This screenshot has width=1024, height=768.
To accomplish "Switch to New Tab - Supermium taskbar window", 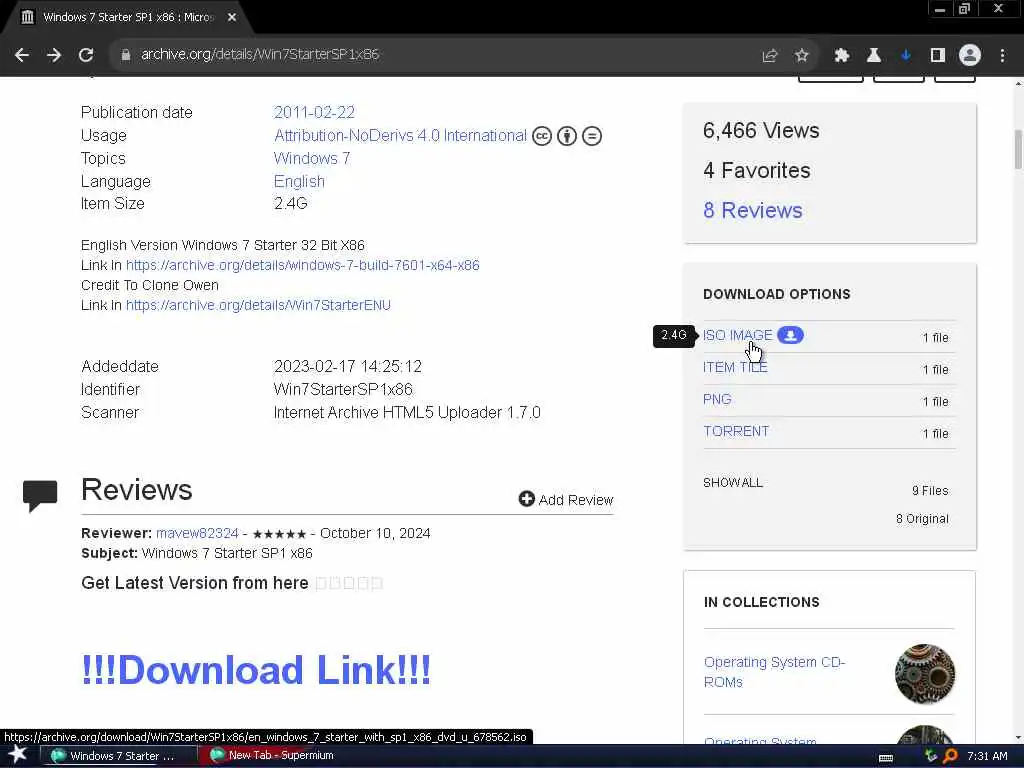I will coord(281,756).
